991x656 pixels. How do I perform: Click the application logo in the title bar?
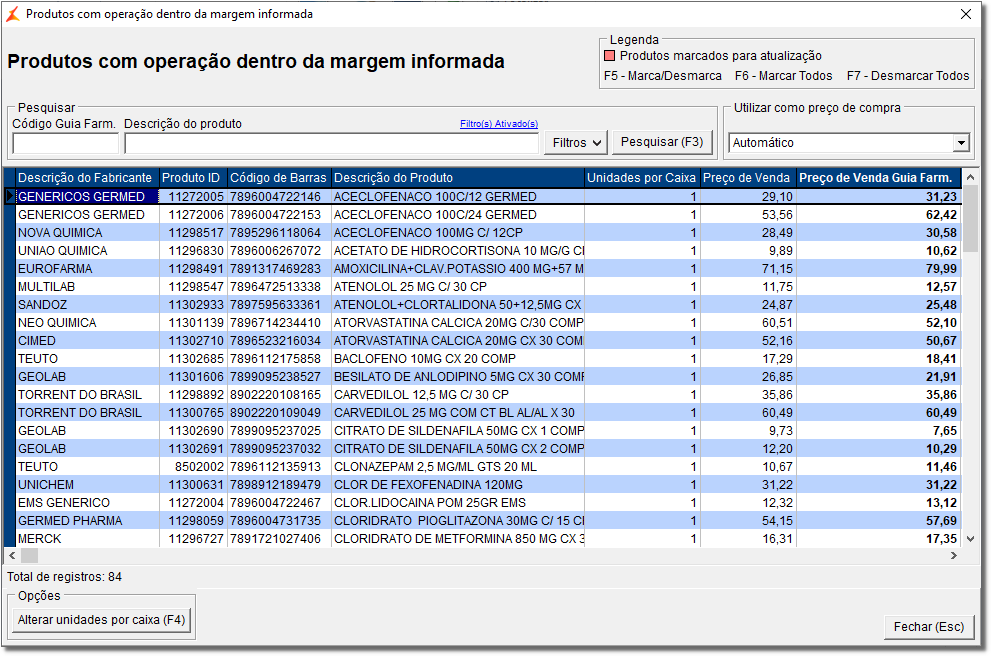13,14
